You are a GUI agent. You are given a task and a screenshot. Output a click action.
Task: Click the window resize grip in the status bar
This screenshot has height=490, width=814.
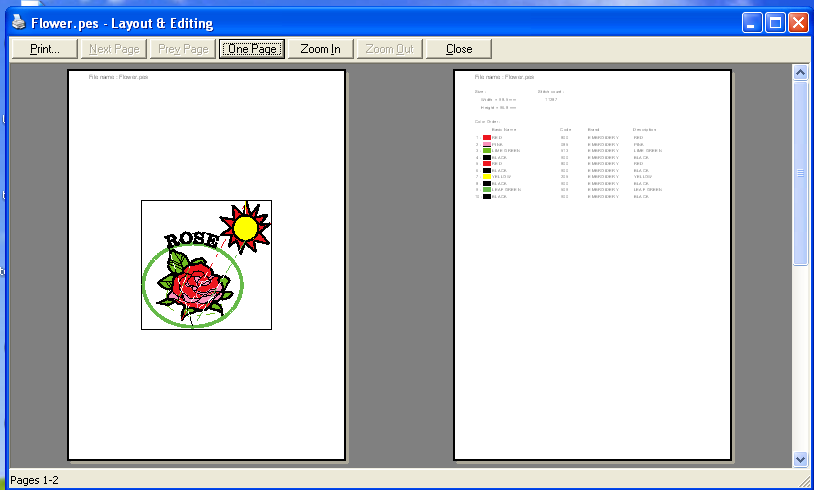(804, 482)
